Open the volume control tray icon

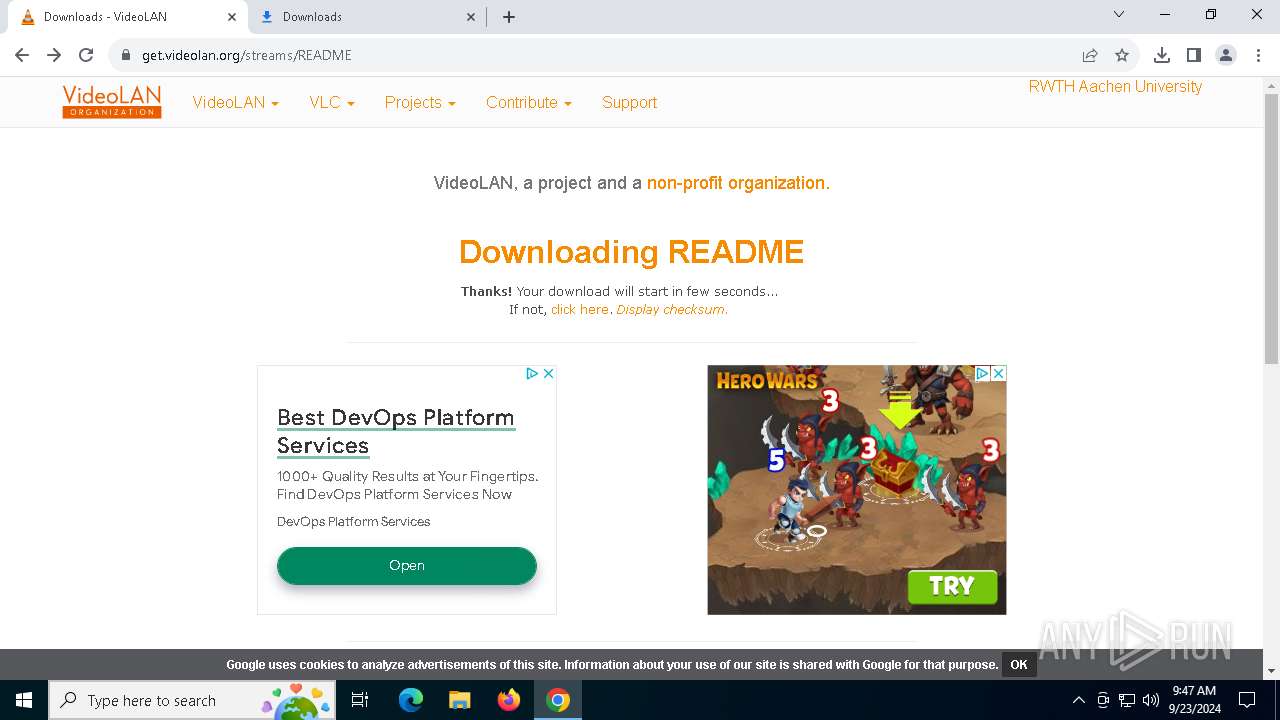[1151, 700]
